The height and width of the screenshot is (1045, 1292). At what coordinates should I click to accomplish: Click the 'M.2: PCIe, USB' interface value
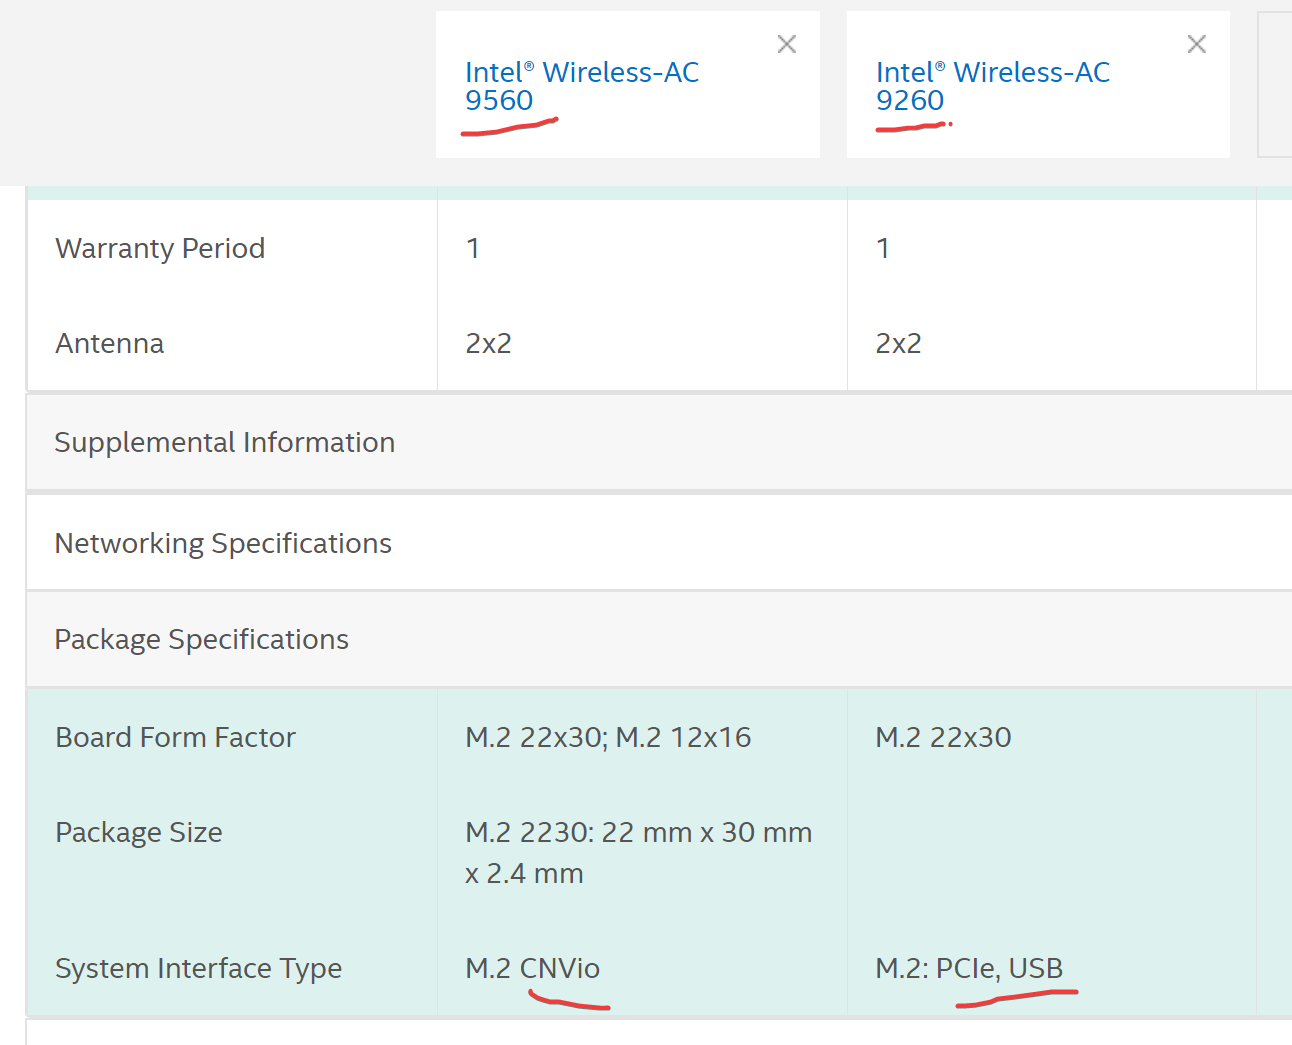(969, 968)
